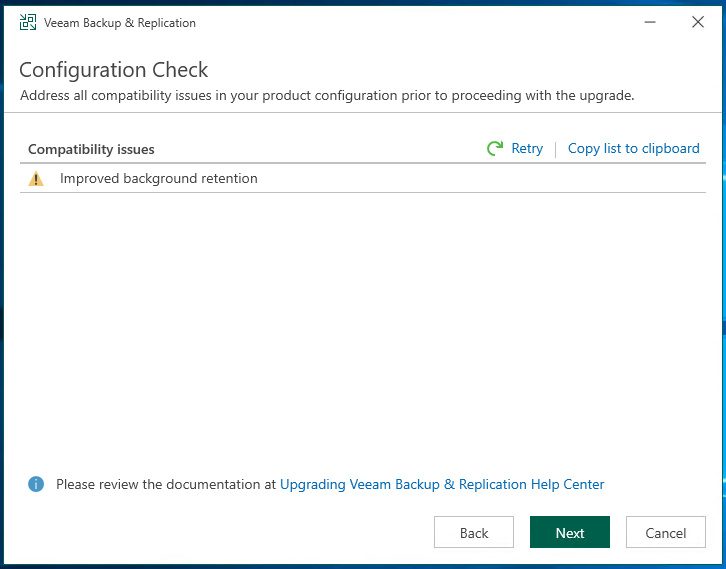This screenshot has width=726, height=569.
Task: Click the divider between Retry and Copy list
Action: [x=556, y=149]
